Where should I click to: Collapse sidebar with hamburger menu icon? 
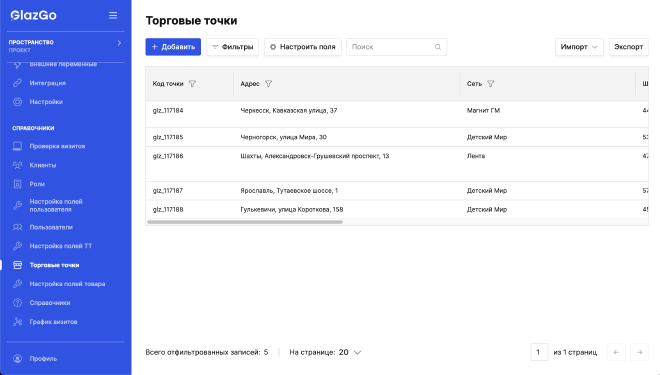[113, 16]
